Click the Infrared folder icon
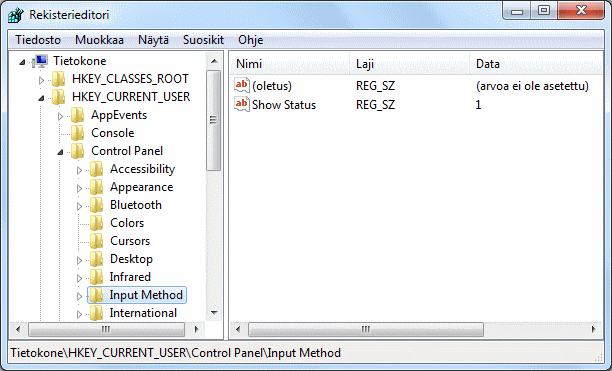Screen dimensions: 612x371 click(96, 277)
